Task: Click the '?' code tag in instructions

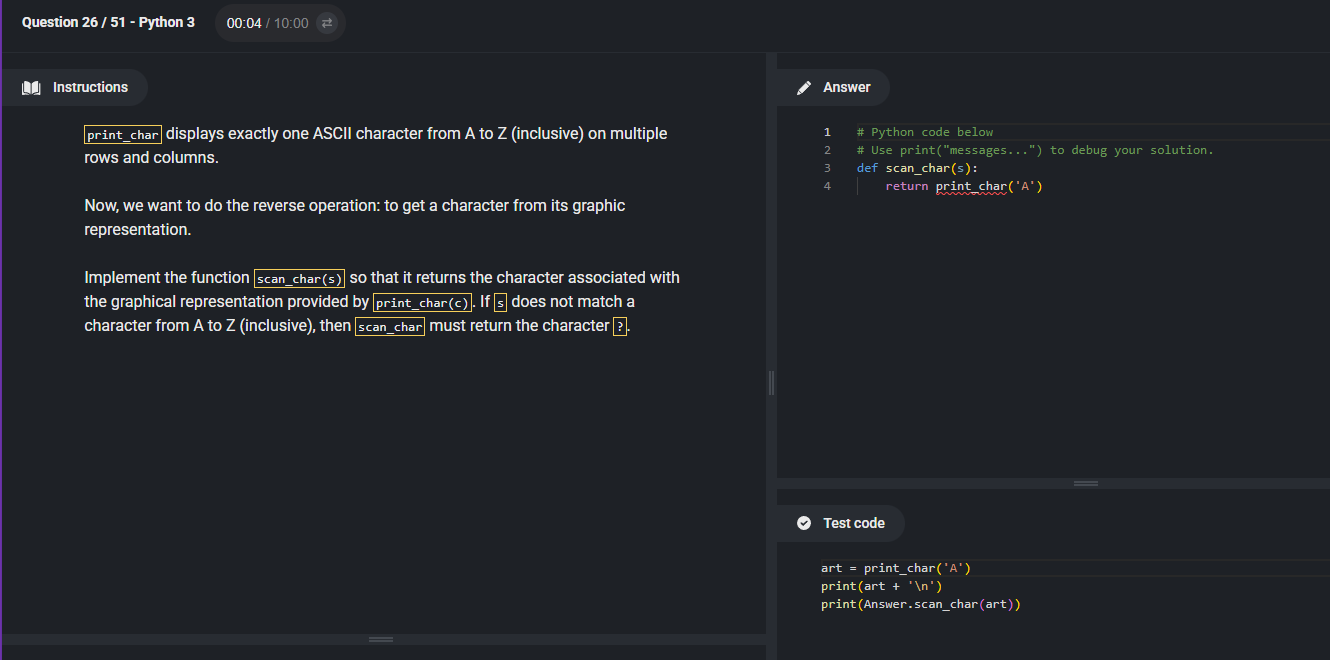Action: (x=620, y=327)
